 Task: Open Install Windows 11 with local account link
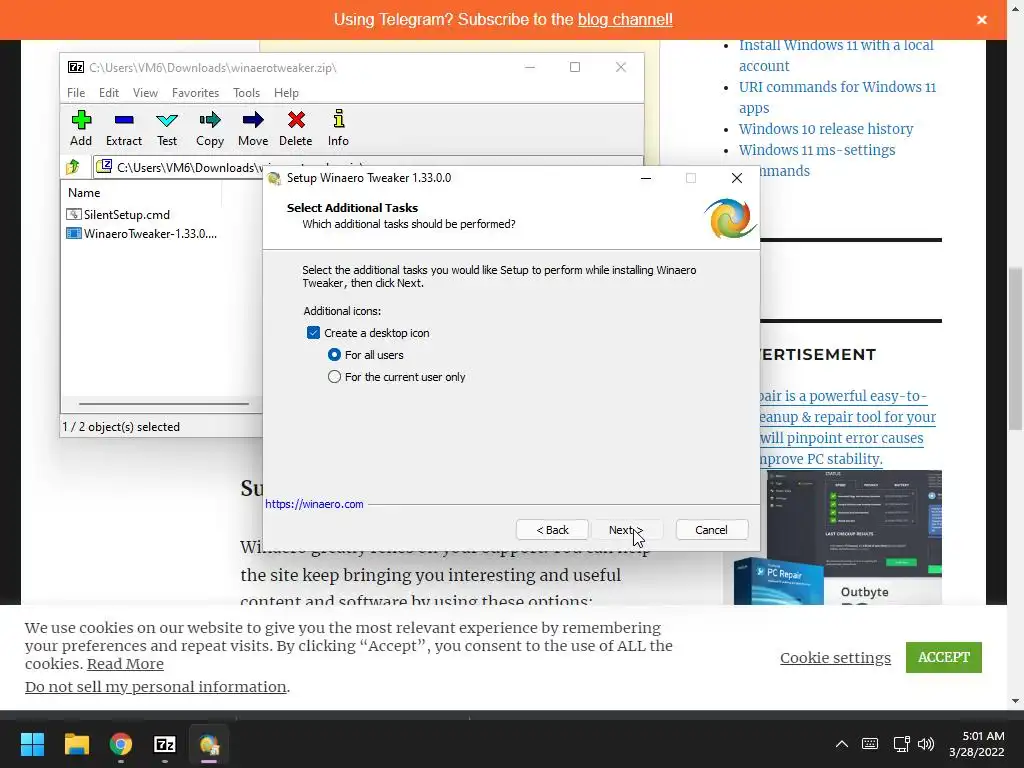(836, 56)
